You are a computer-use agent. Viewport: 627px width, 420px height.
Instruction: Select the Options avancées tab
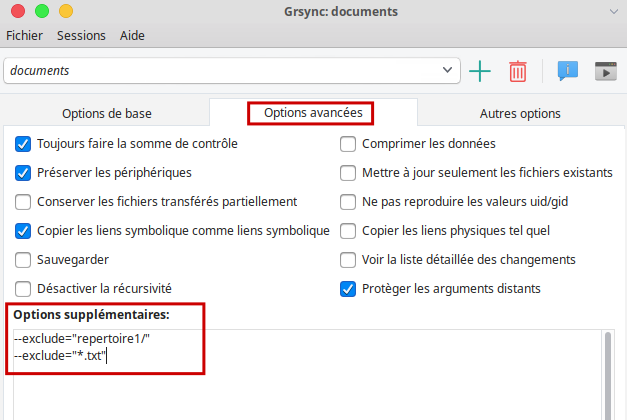313,113
